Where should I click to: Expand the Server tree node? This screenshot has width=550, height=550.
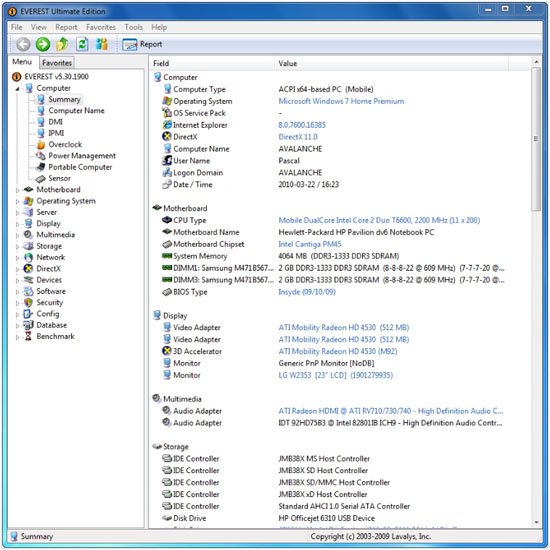pos(17,213)
